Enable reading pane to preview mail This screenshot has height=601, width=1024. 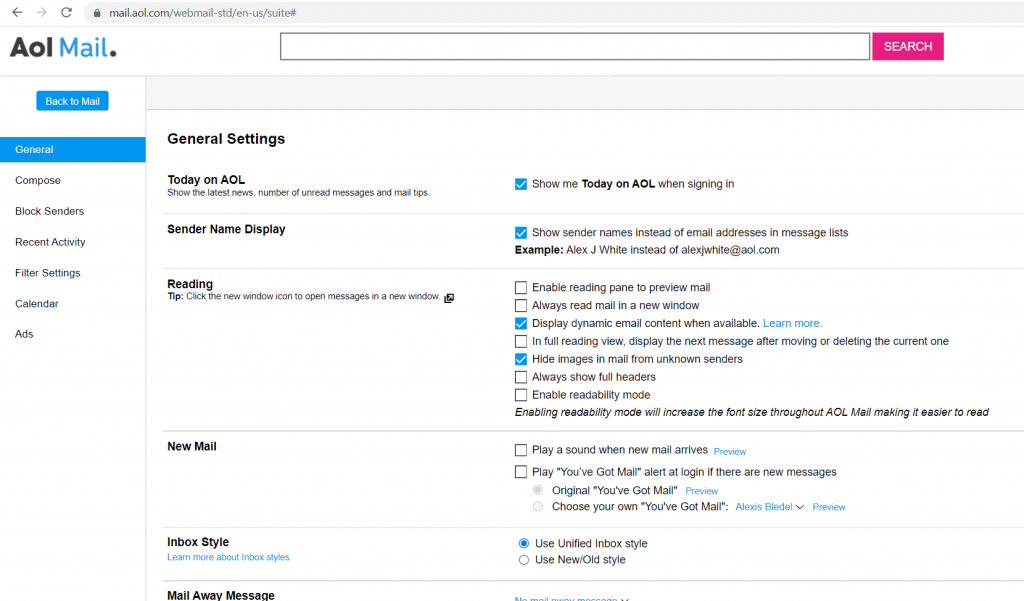[x=521, y=287]
